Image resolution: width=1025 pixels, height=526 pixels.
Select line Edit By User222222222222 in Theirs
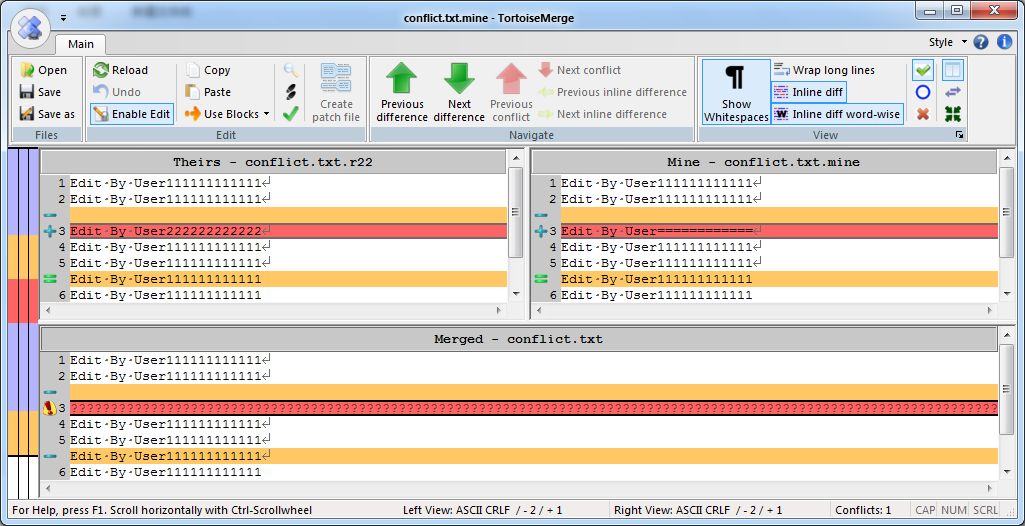288,231
